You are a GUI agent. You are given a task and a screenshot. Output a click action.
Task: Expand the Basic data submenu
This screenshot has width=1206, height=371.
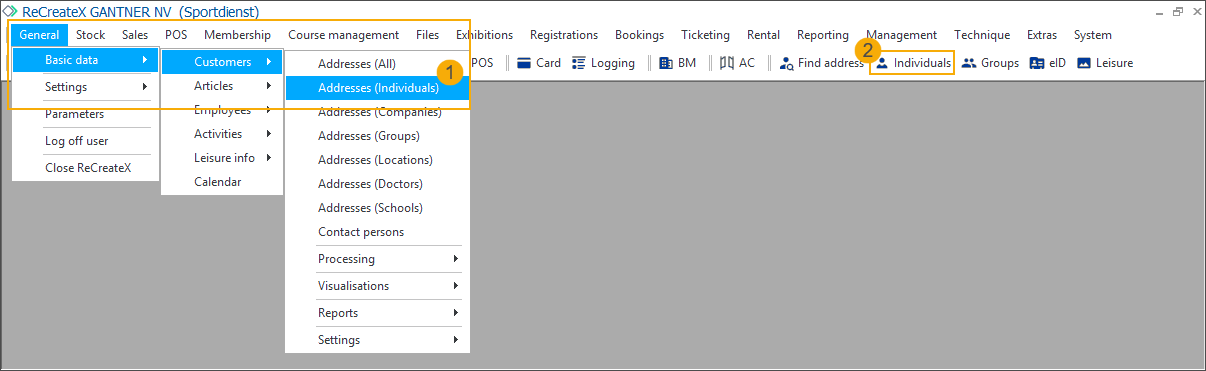86,60
